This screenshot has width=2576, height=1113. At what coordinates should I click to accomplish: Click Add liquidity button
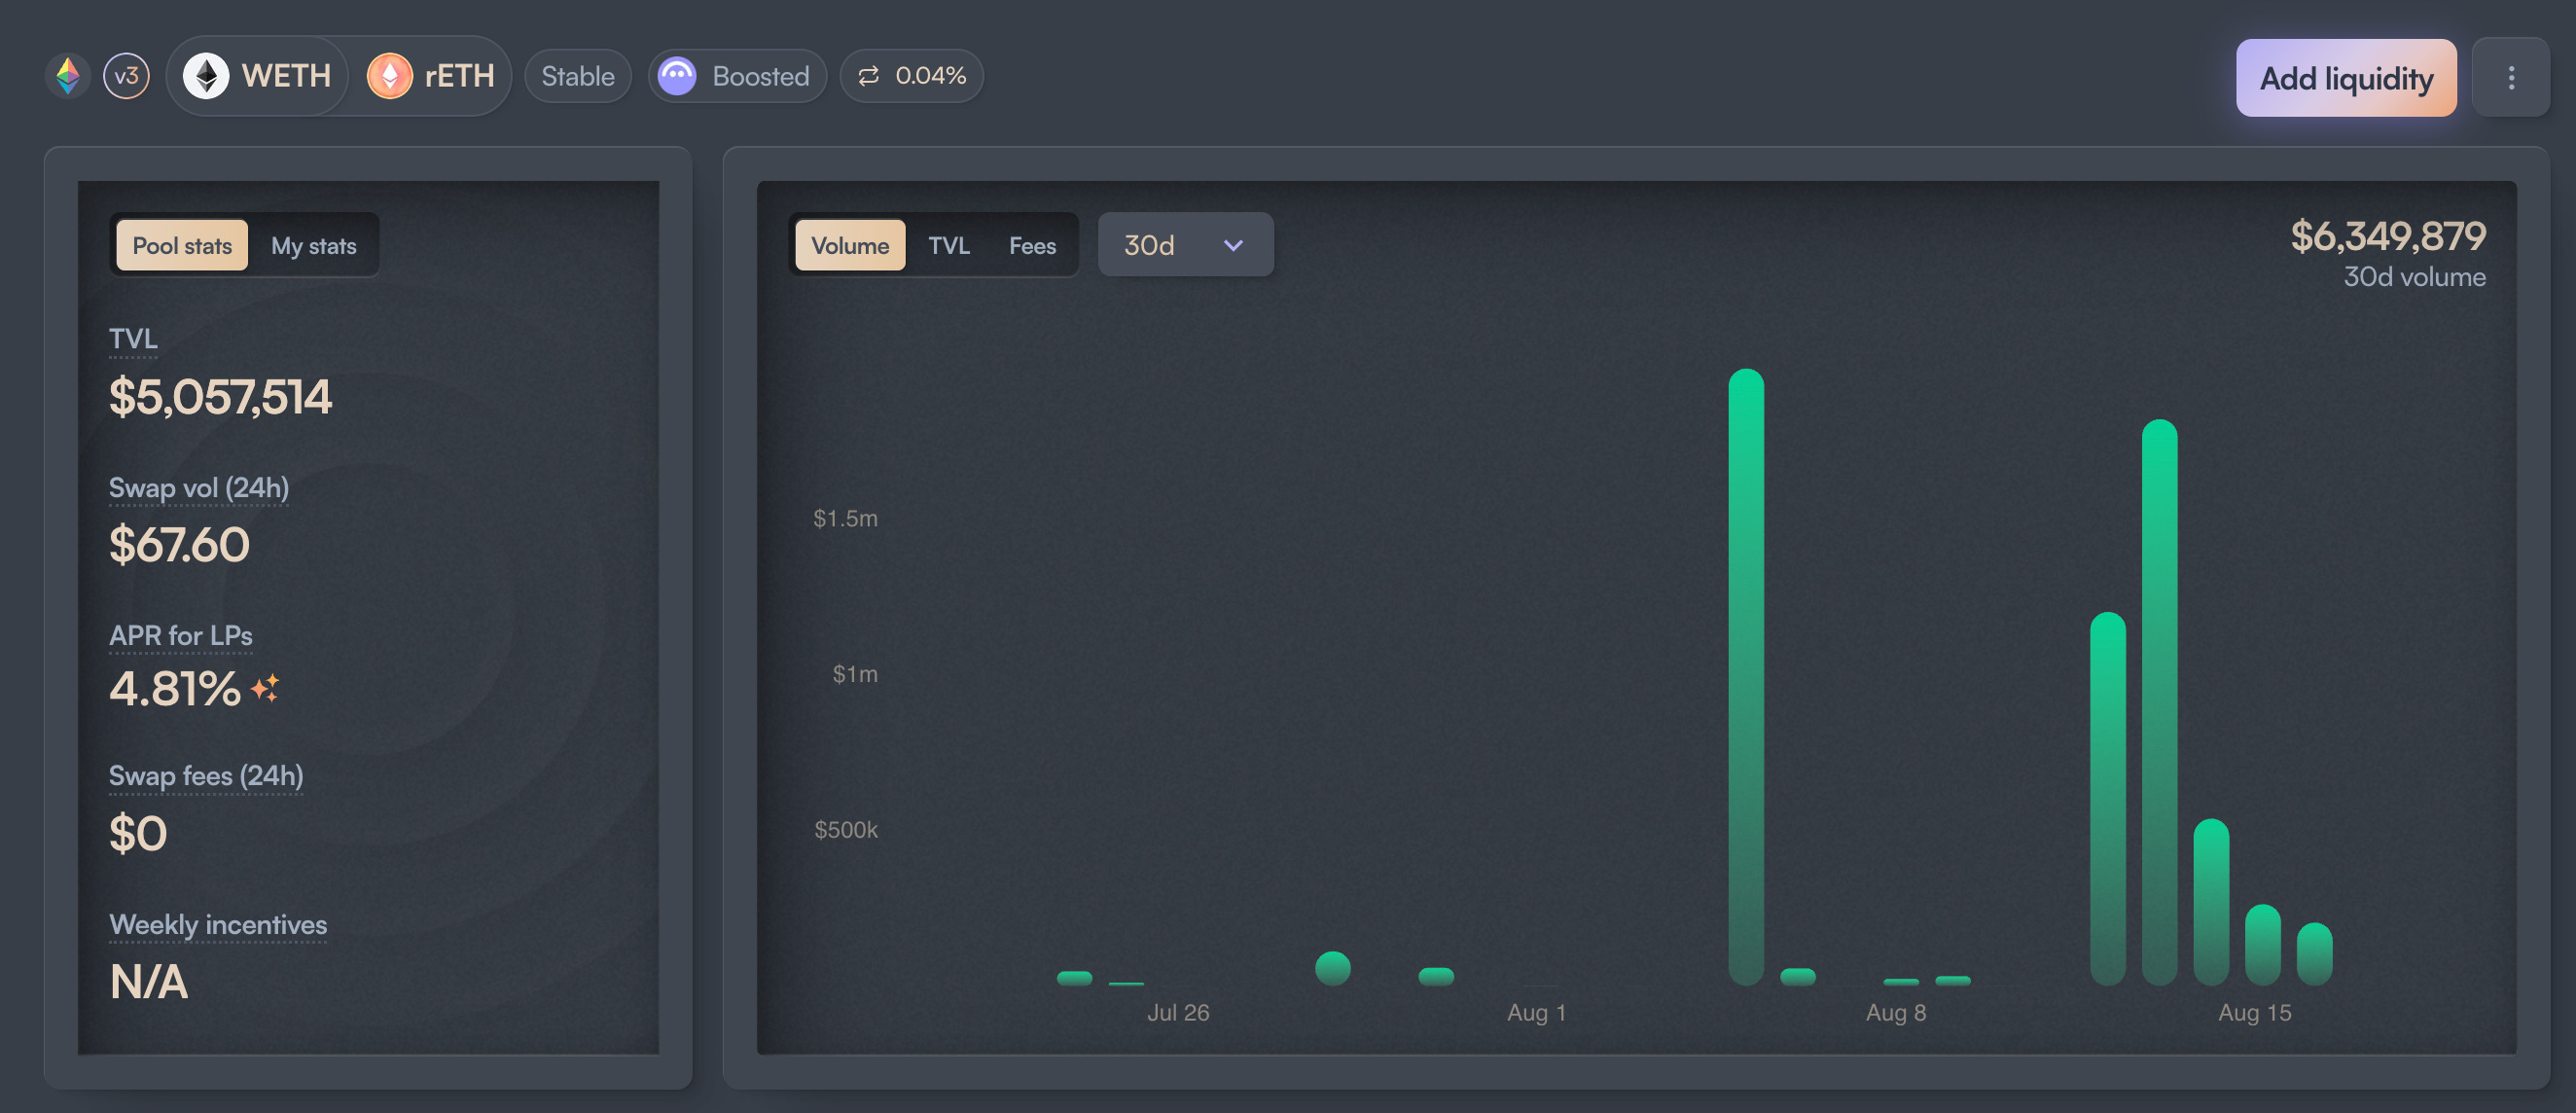[2346, 78]
